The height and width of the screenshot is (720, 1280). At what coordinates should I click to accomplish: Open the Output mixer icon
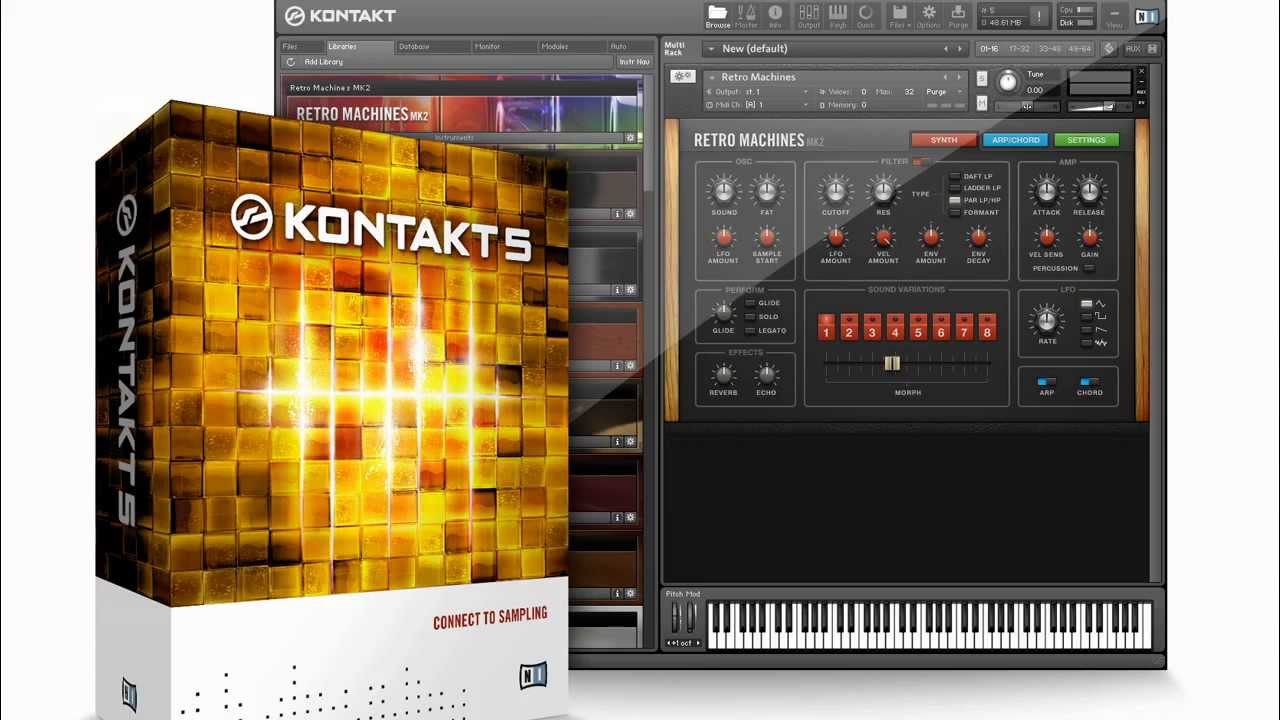tap(809, 16)
